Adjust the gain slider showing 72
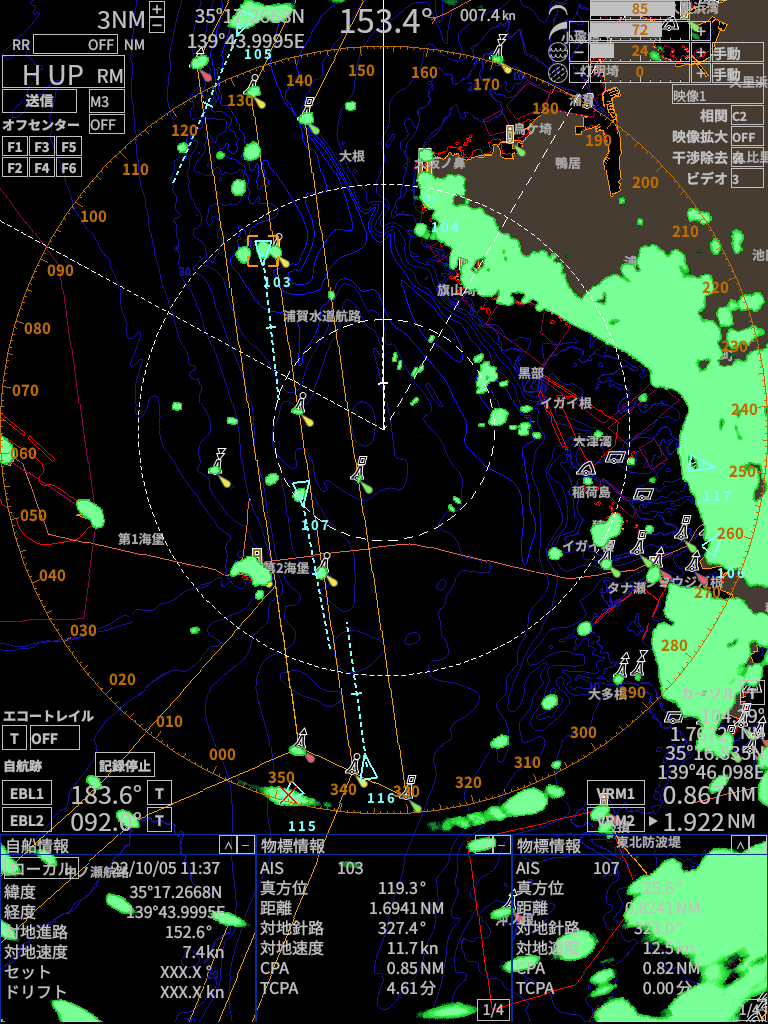 (x=640, y=30)
